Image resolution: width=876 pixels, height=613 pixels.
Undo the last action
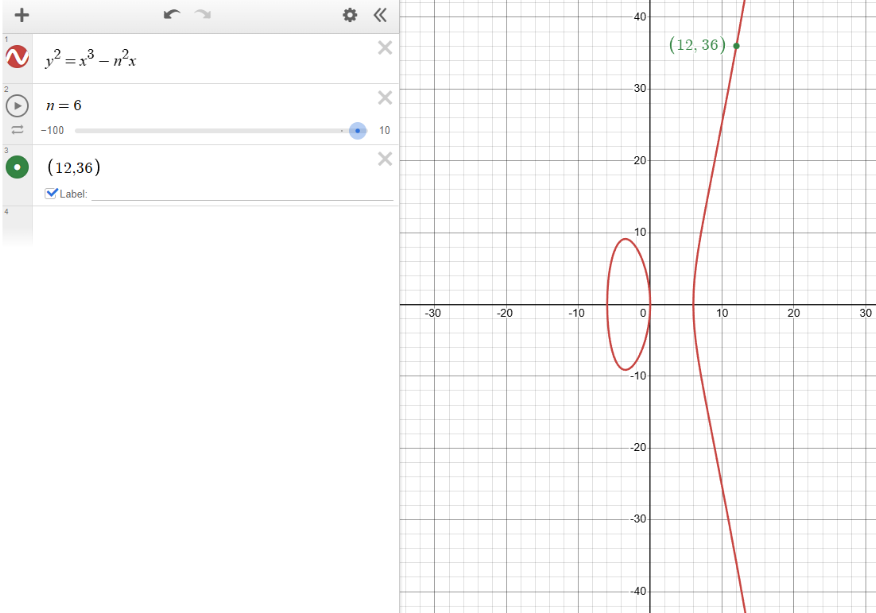tap(172, 15)
